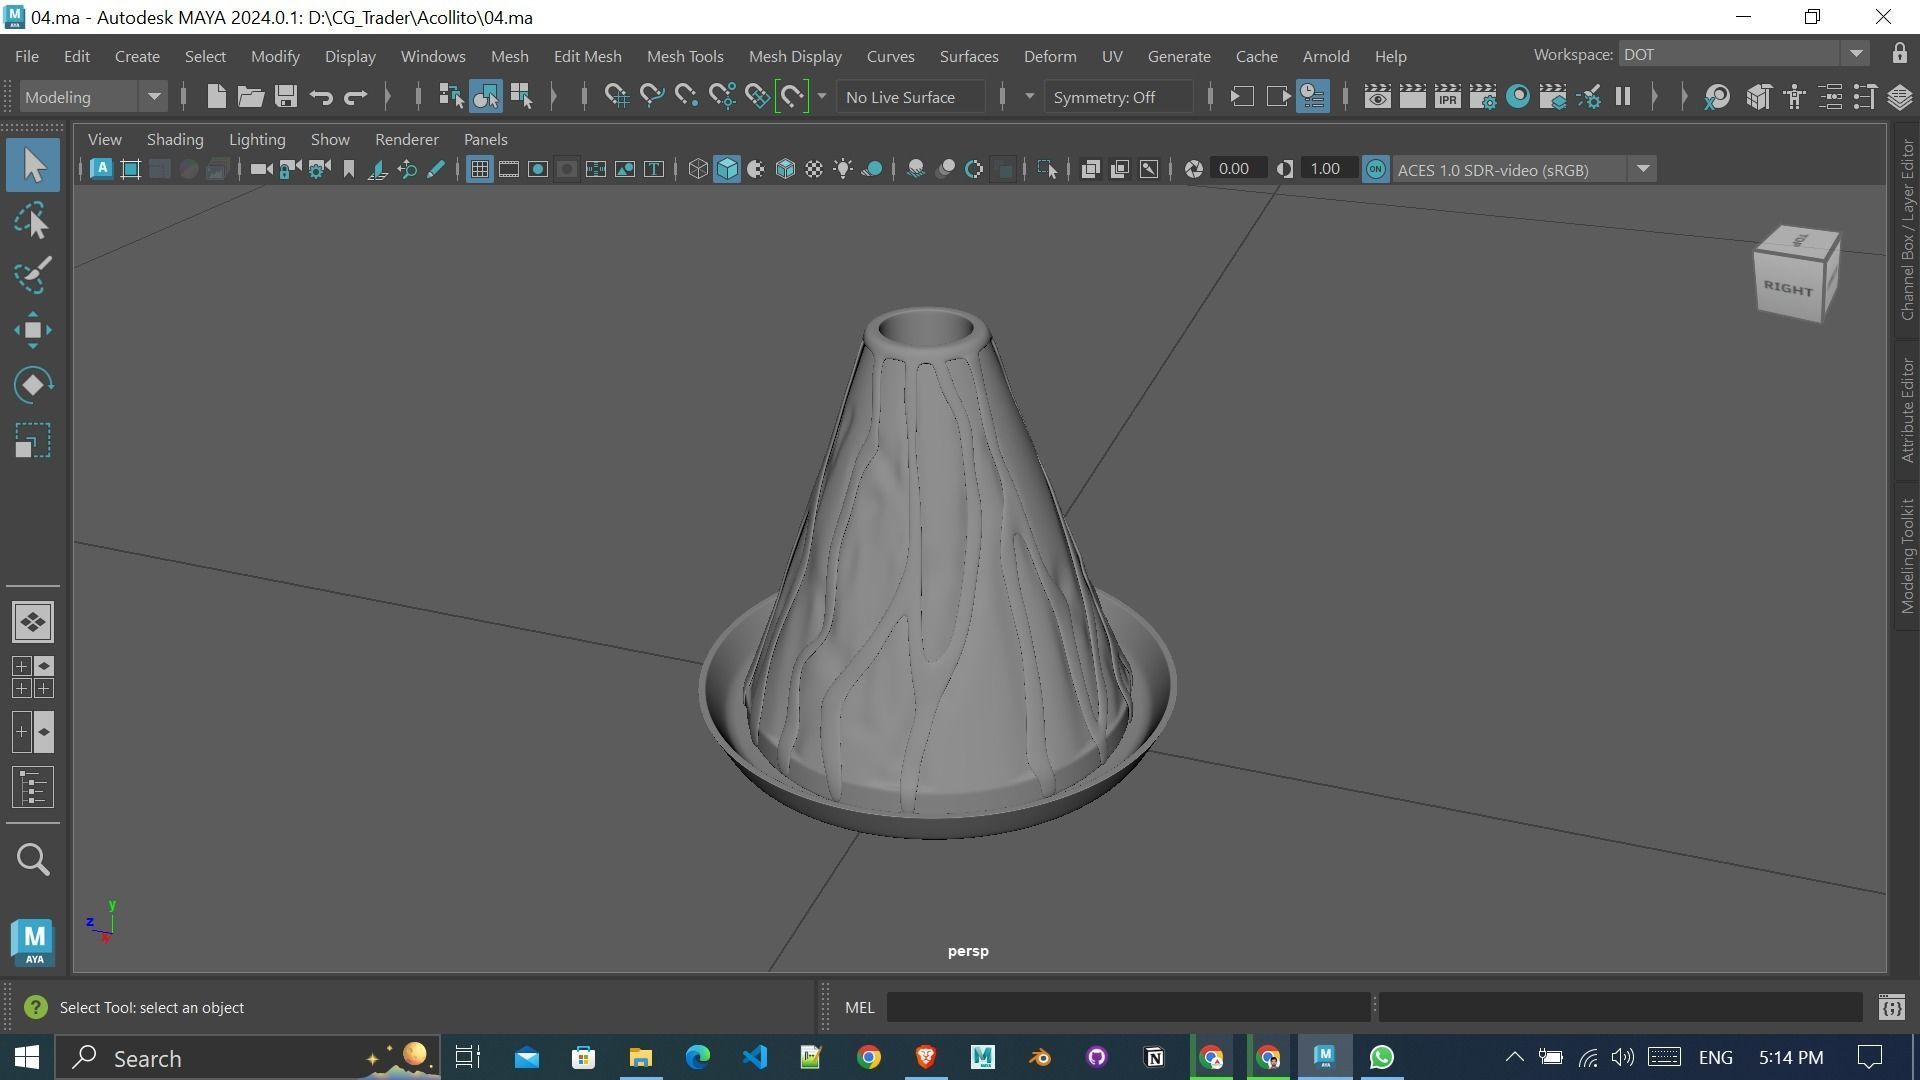Click the MEL command language label
The width and height of the screenshot is (1920, 1080).
point(860,1007)
